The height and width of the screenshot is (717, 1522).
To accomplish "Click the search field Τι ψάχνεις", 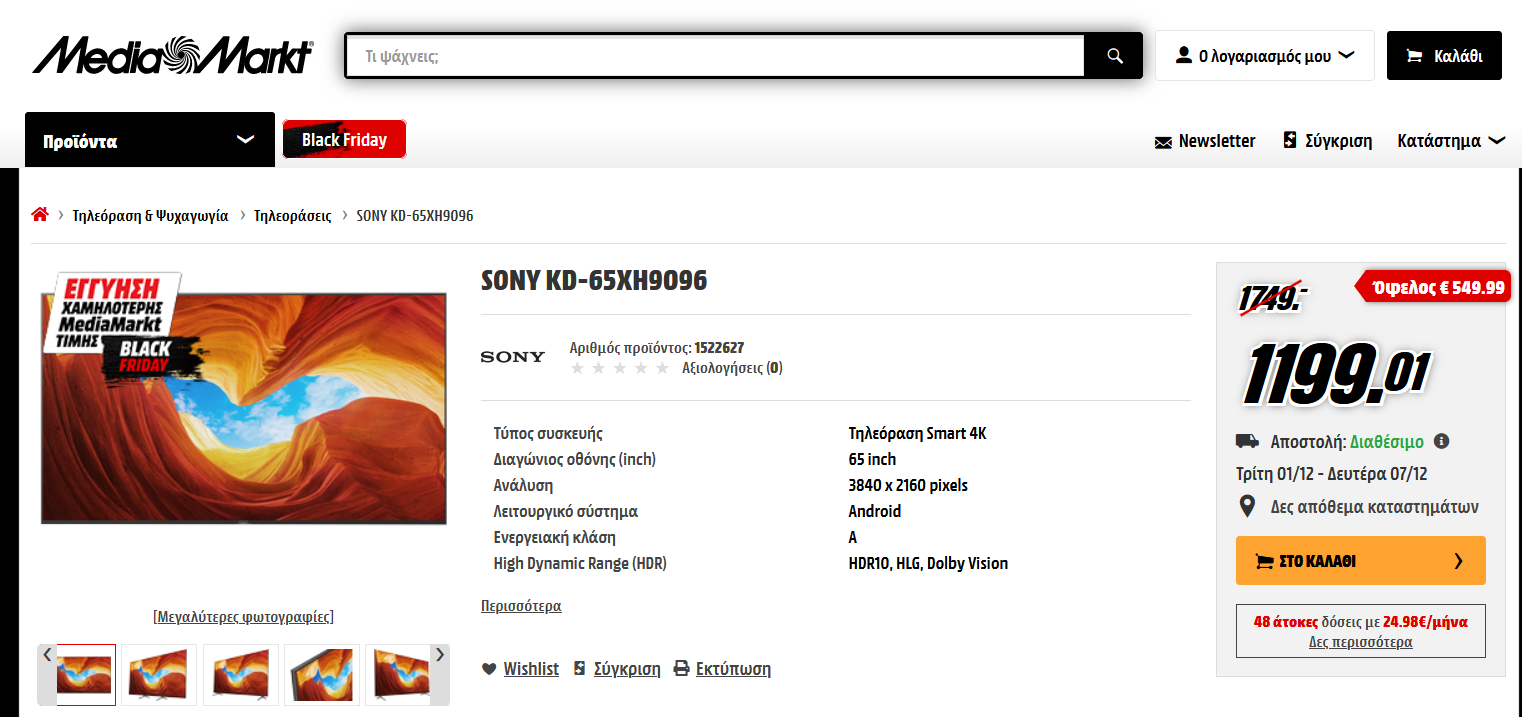I will (x=715, y=56).
